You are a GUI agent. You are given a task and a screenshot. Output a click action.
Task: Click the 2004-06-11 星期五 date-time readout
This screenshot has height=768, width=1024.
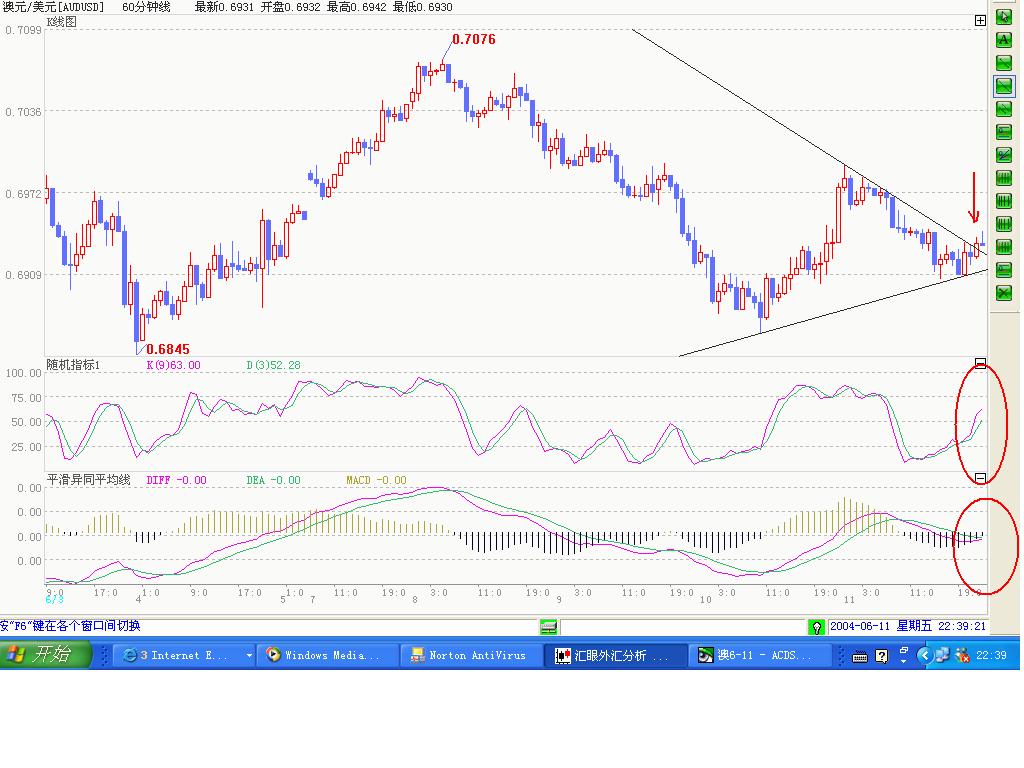(x=908, y=626)
